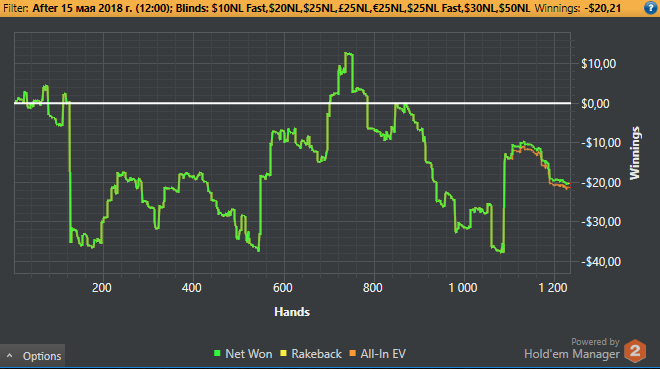Click the -$20,00 y-axis label
Viewport: 660px width, 369px height.
pos(601,183)
